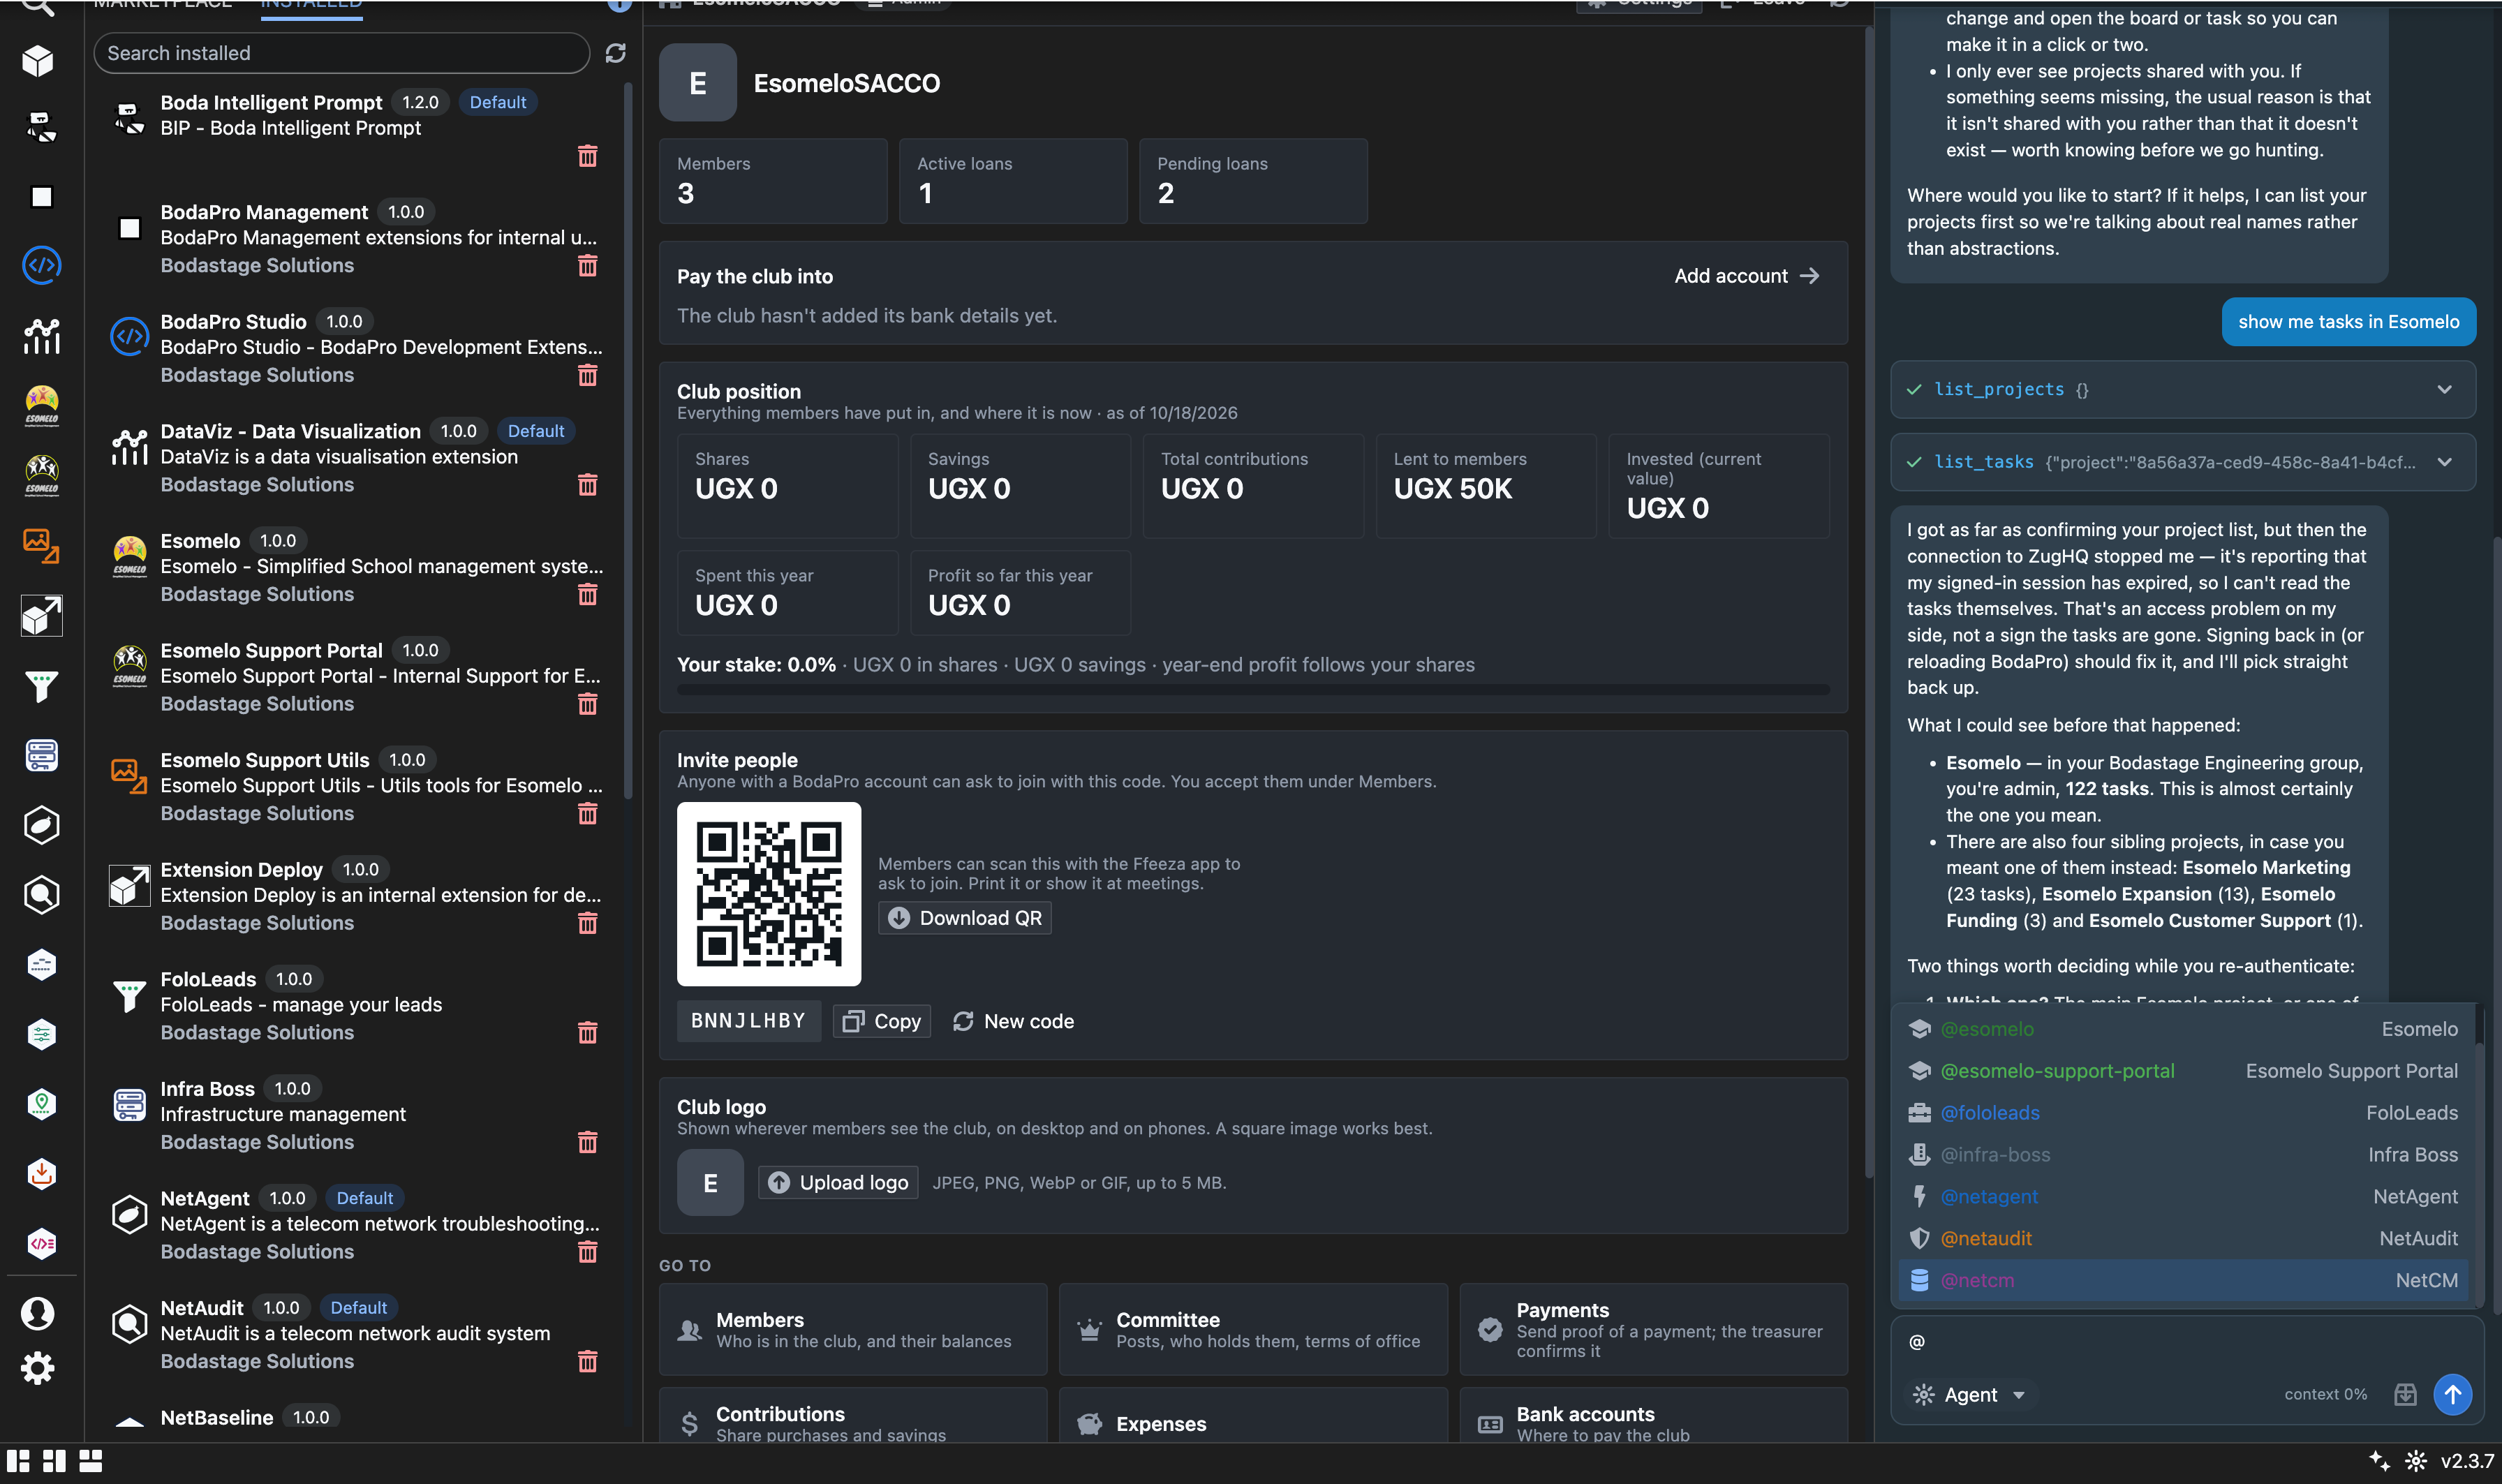Image resolution: width=2502 pixels, height=1484 pixels.
Task: Expand the list_projects tool call
Action: click(x=2182, y=389)
